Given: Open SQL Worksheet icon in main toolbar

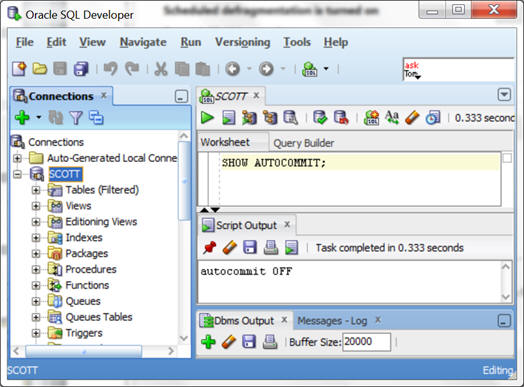Looking at the screenshot, I should (310, 69).
